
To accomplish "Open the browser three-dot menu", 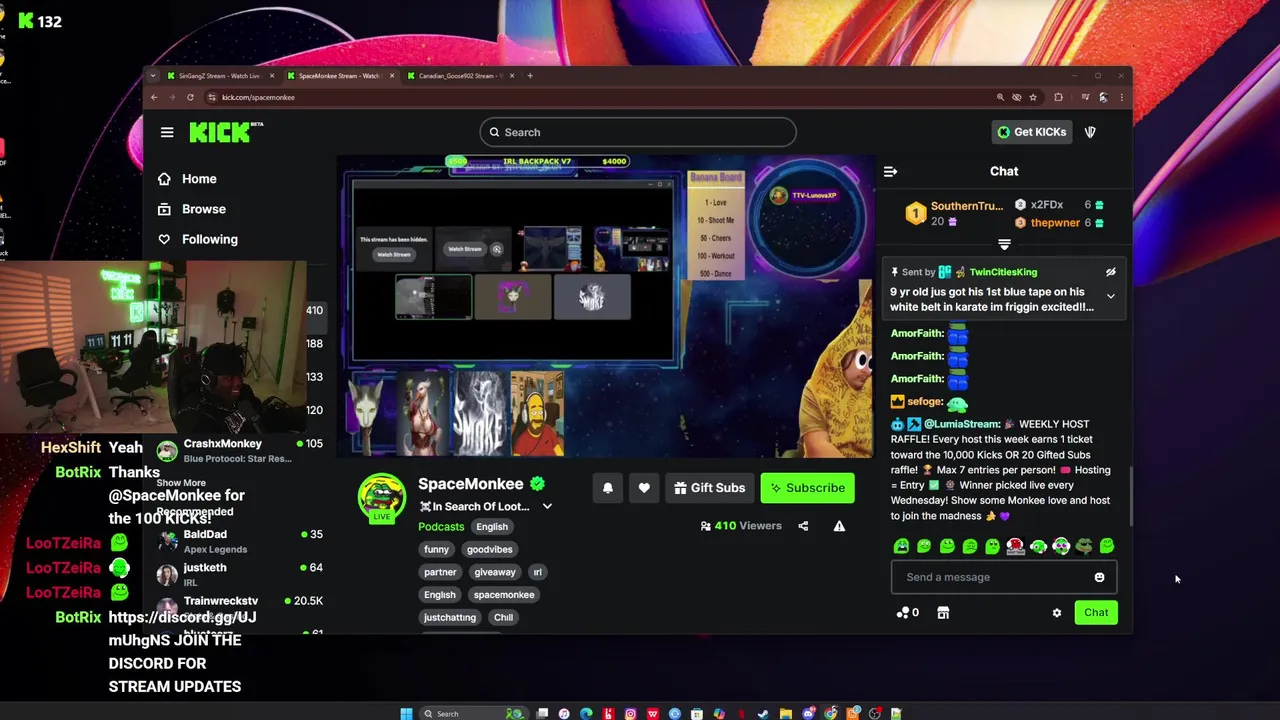I will [1122, 97].
